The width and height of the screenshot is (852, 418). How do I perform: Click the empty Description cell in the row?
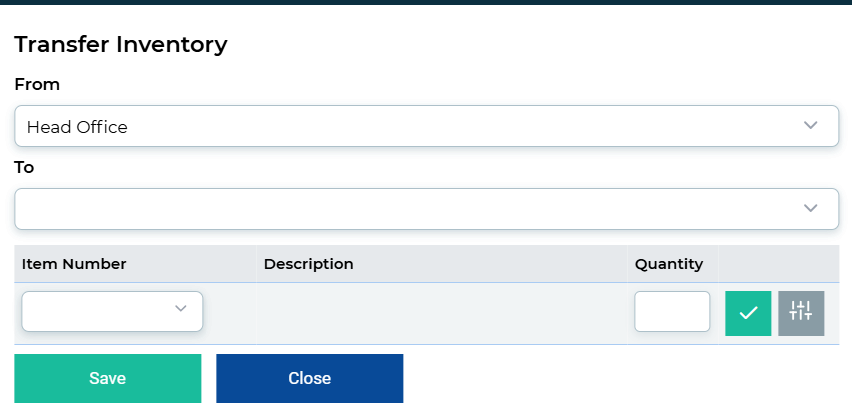pos(442,313)
